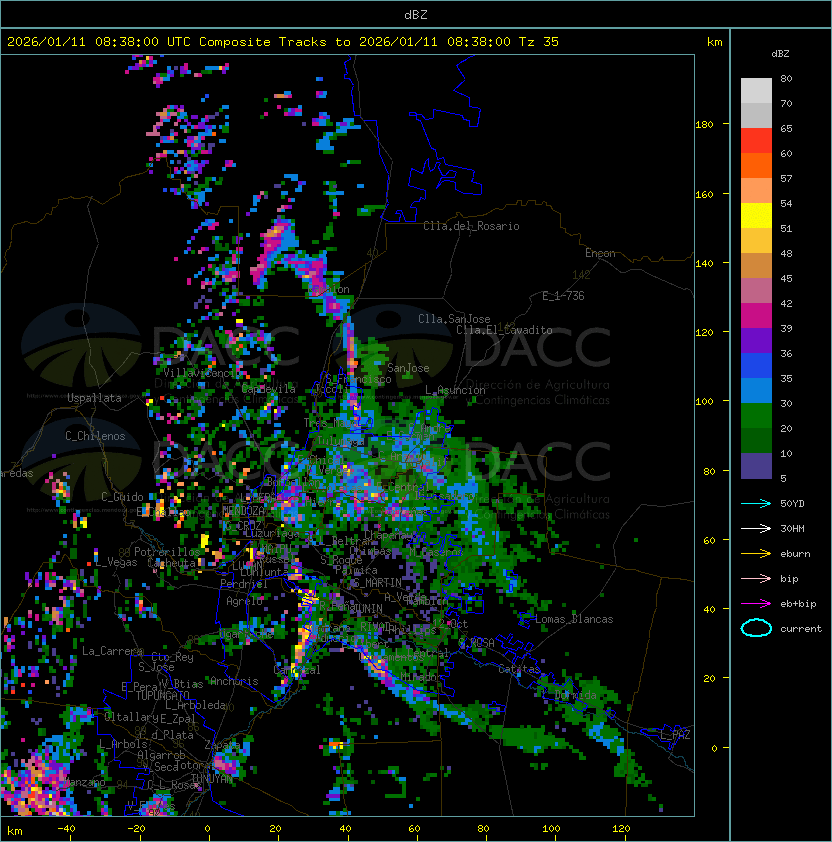Viewport: 832px width, 842px height.
Task: Click the 'Agrelo' map label
Action: click(x=244, y=601)
